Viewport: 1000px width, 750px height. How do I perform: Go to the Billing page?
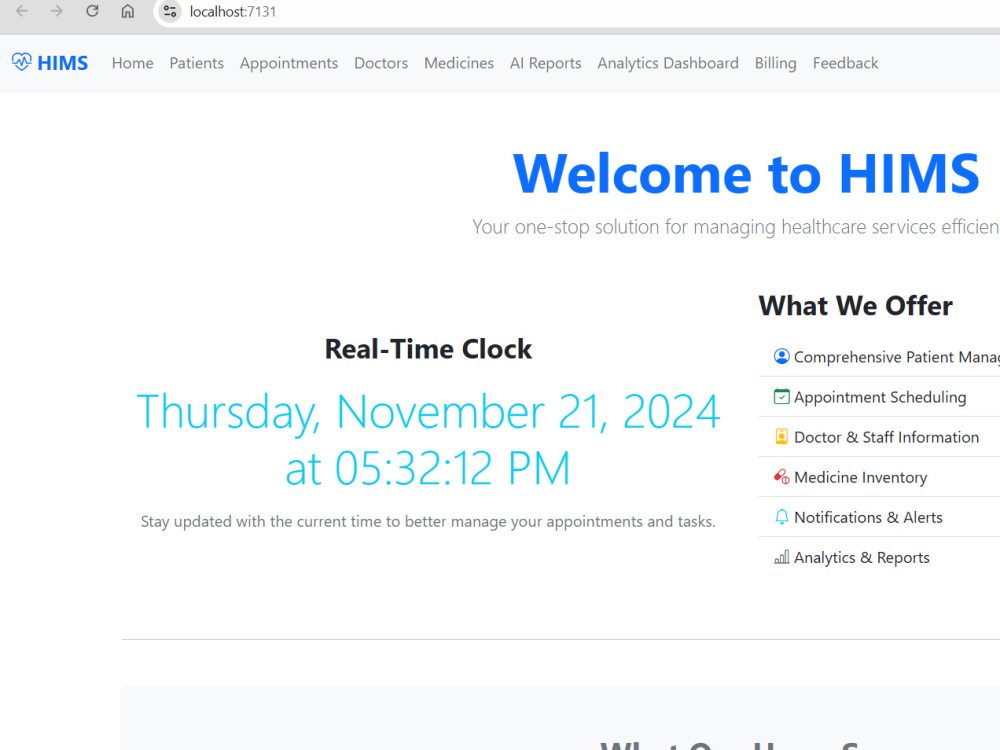(x=776, y=63)
